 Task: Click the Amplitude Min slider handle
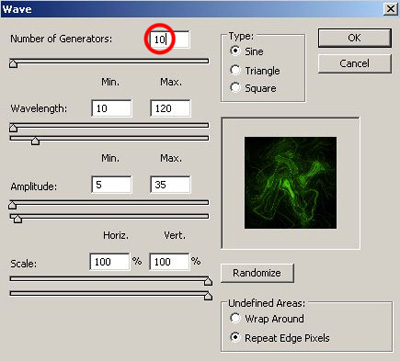pyautogui.click(x=13, y=205)
